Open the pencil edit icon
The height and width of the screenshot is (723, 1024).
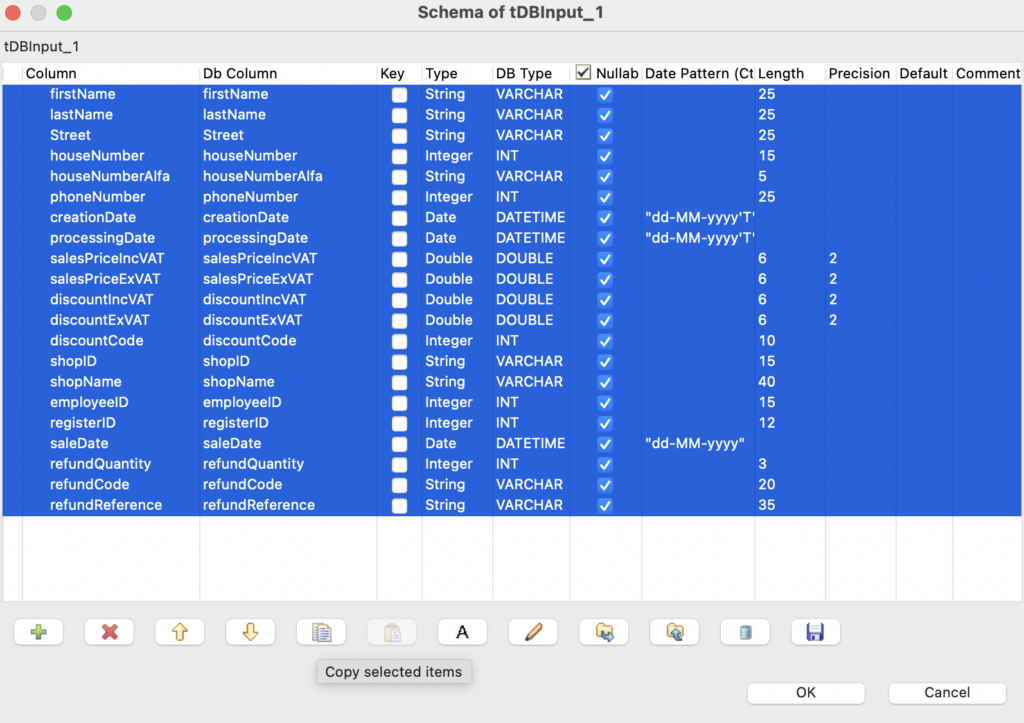click(x=533, y=631)
